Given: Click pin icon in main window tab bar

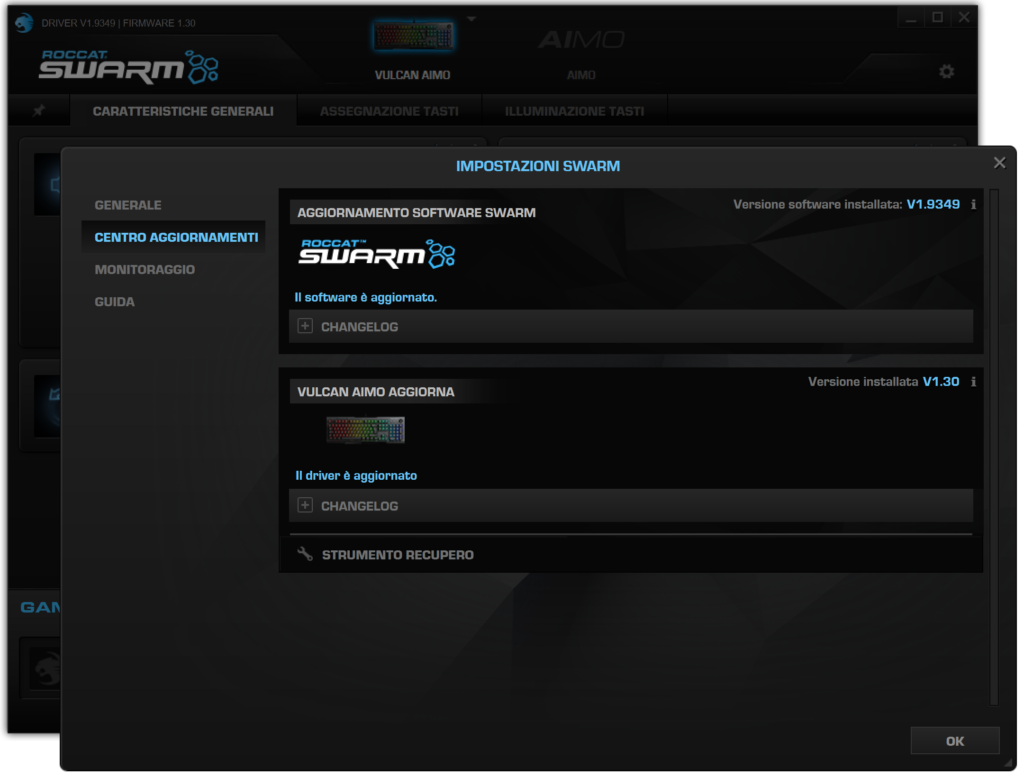Looking at the screenshot, I should [x=39, y=111].
